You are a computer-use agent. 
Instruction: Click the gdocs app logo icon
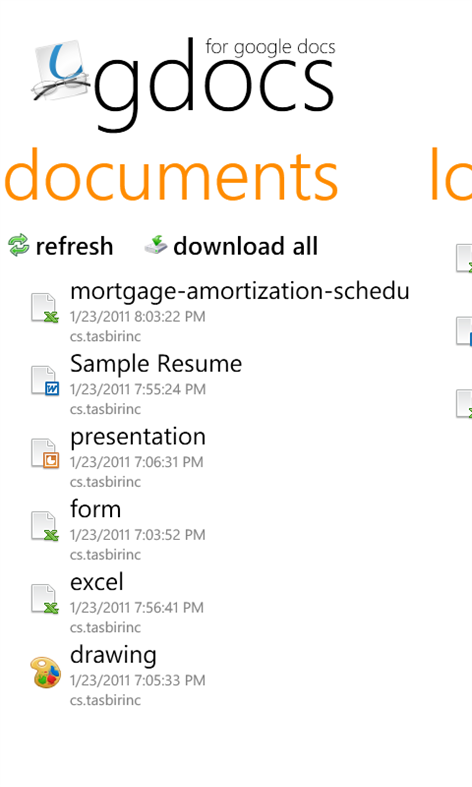(x=59, y=70)
